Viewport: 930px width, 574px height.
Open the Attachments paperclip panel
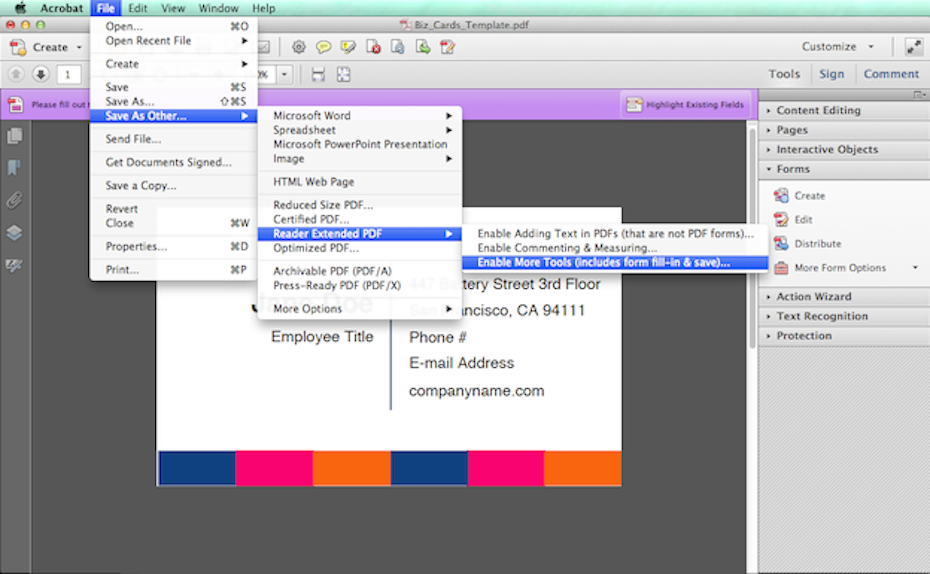[x=14, y=200]
